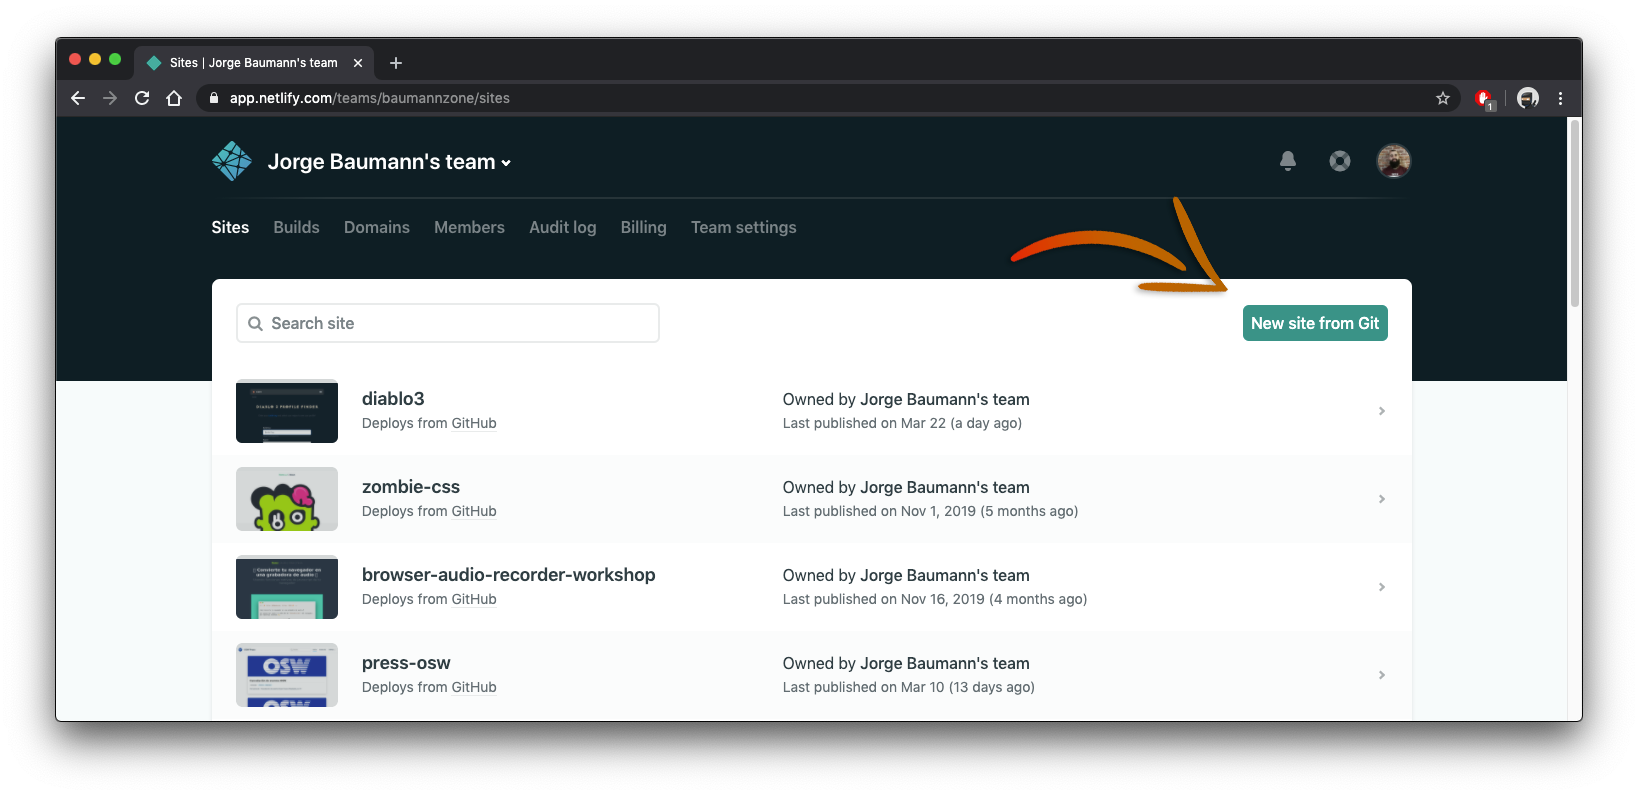Click New site from Git button
Screen dimensions: 1638x795
1315,323
